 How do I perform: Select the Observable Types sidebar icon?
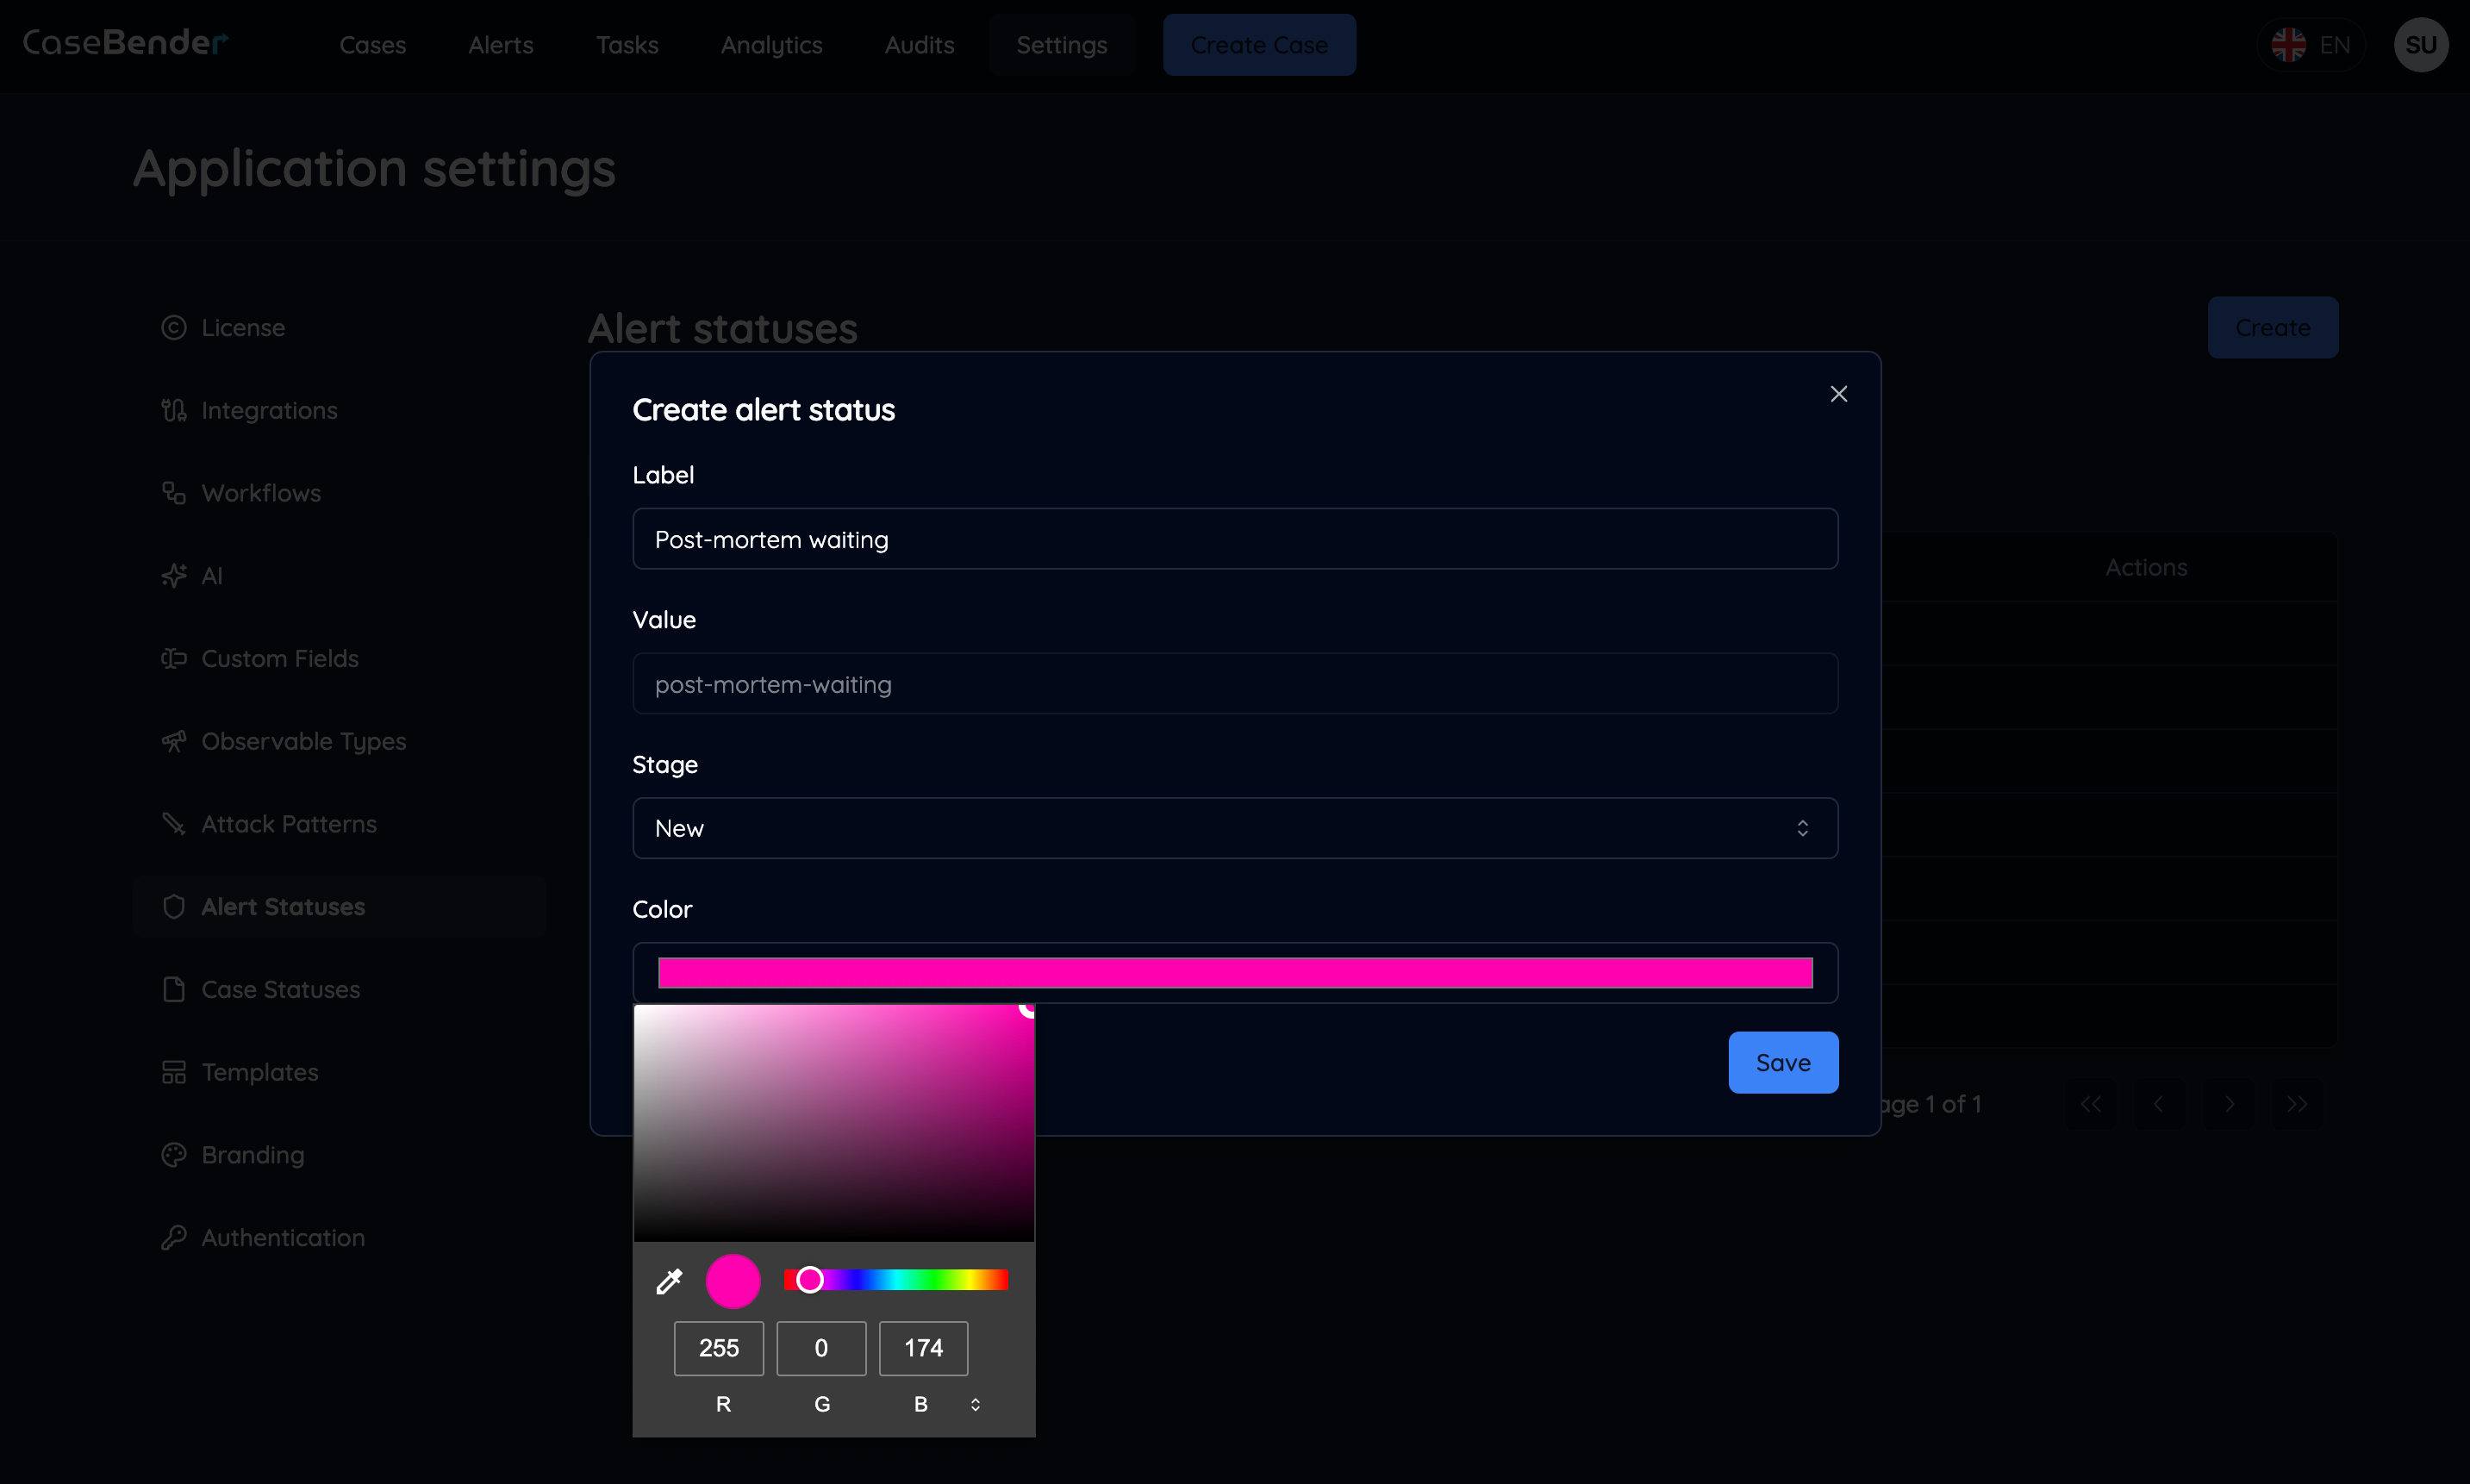174,740
